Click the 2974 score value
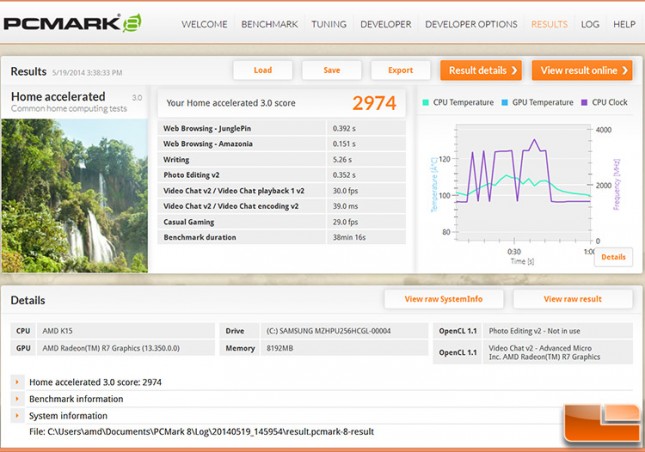Screen dimensions: 645x452 tap(374, 103)
